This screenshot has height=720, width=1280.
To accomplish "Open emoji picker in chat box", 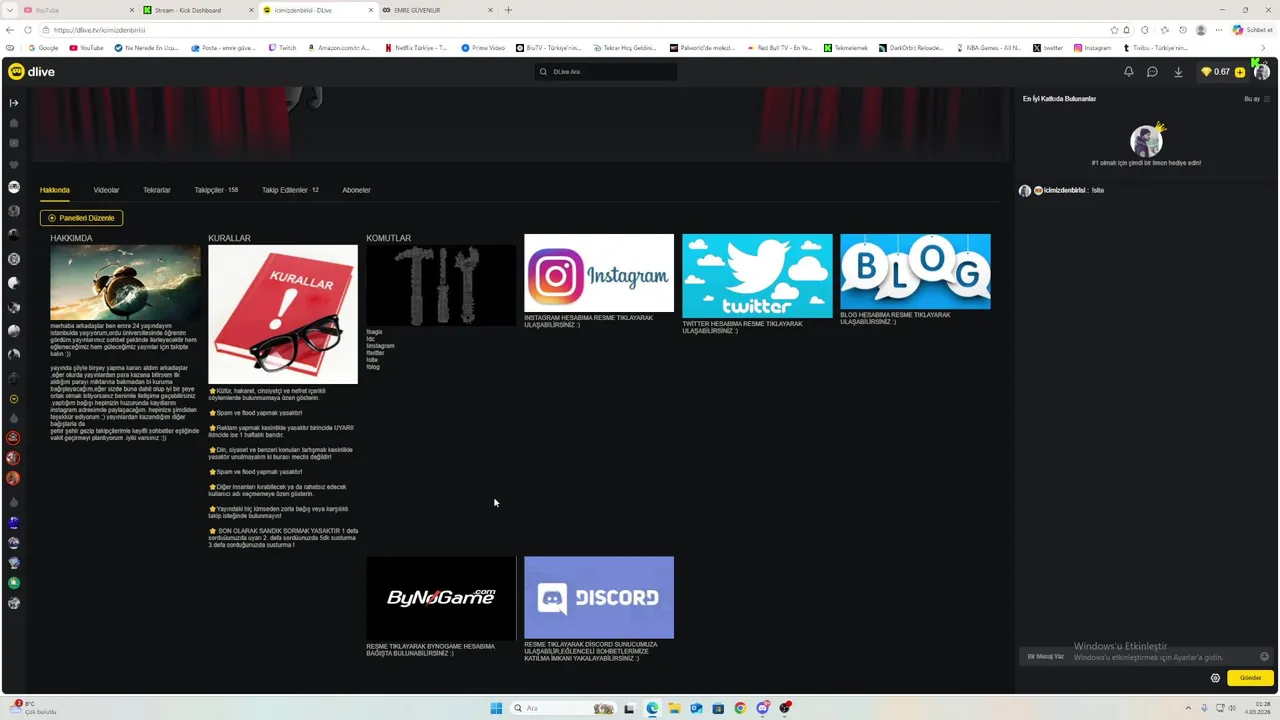I will coord(1264,657).
